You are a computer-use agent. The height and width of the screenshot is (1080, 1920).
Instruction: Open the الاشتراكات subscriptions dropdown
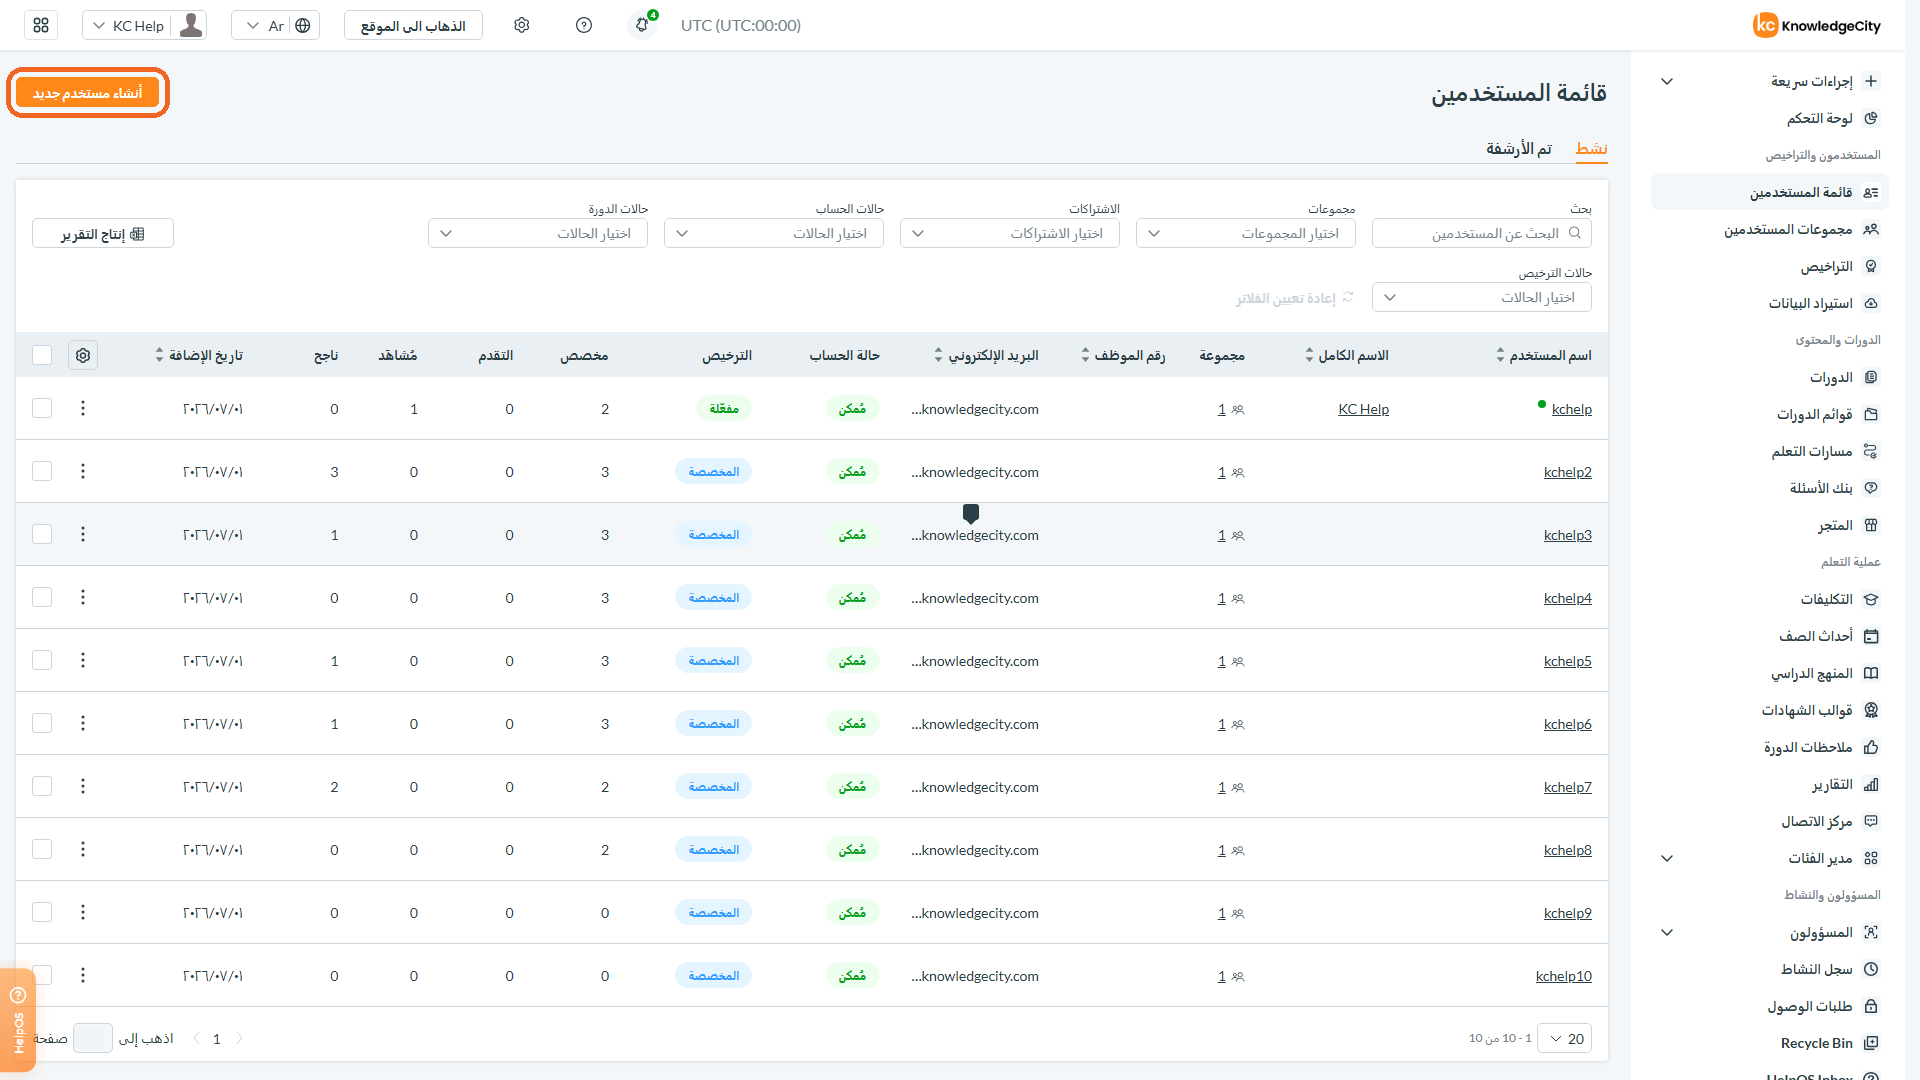[1010, 233]
